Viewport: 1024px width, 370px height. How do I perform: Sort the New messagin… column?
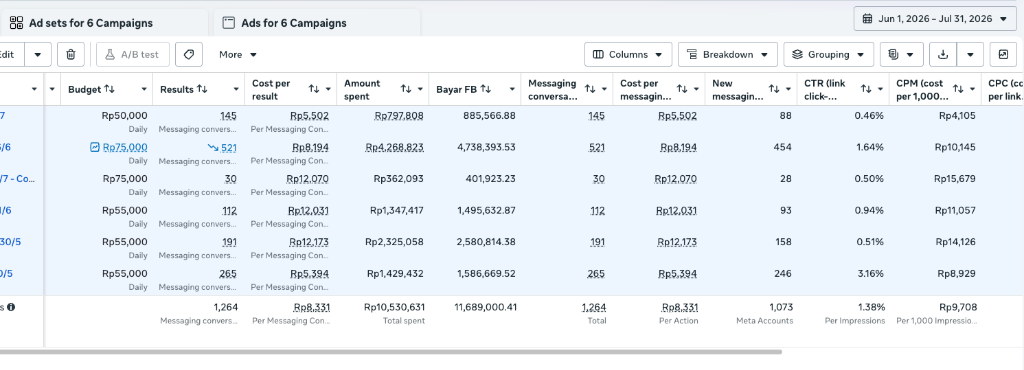[x=774, y=89]
